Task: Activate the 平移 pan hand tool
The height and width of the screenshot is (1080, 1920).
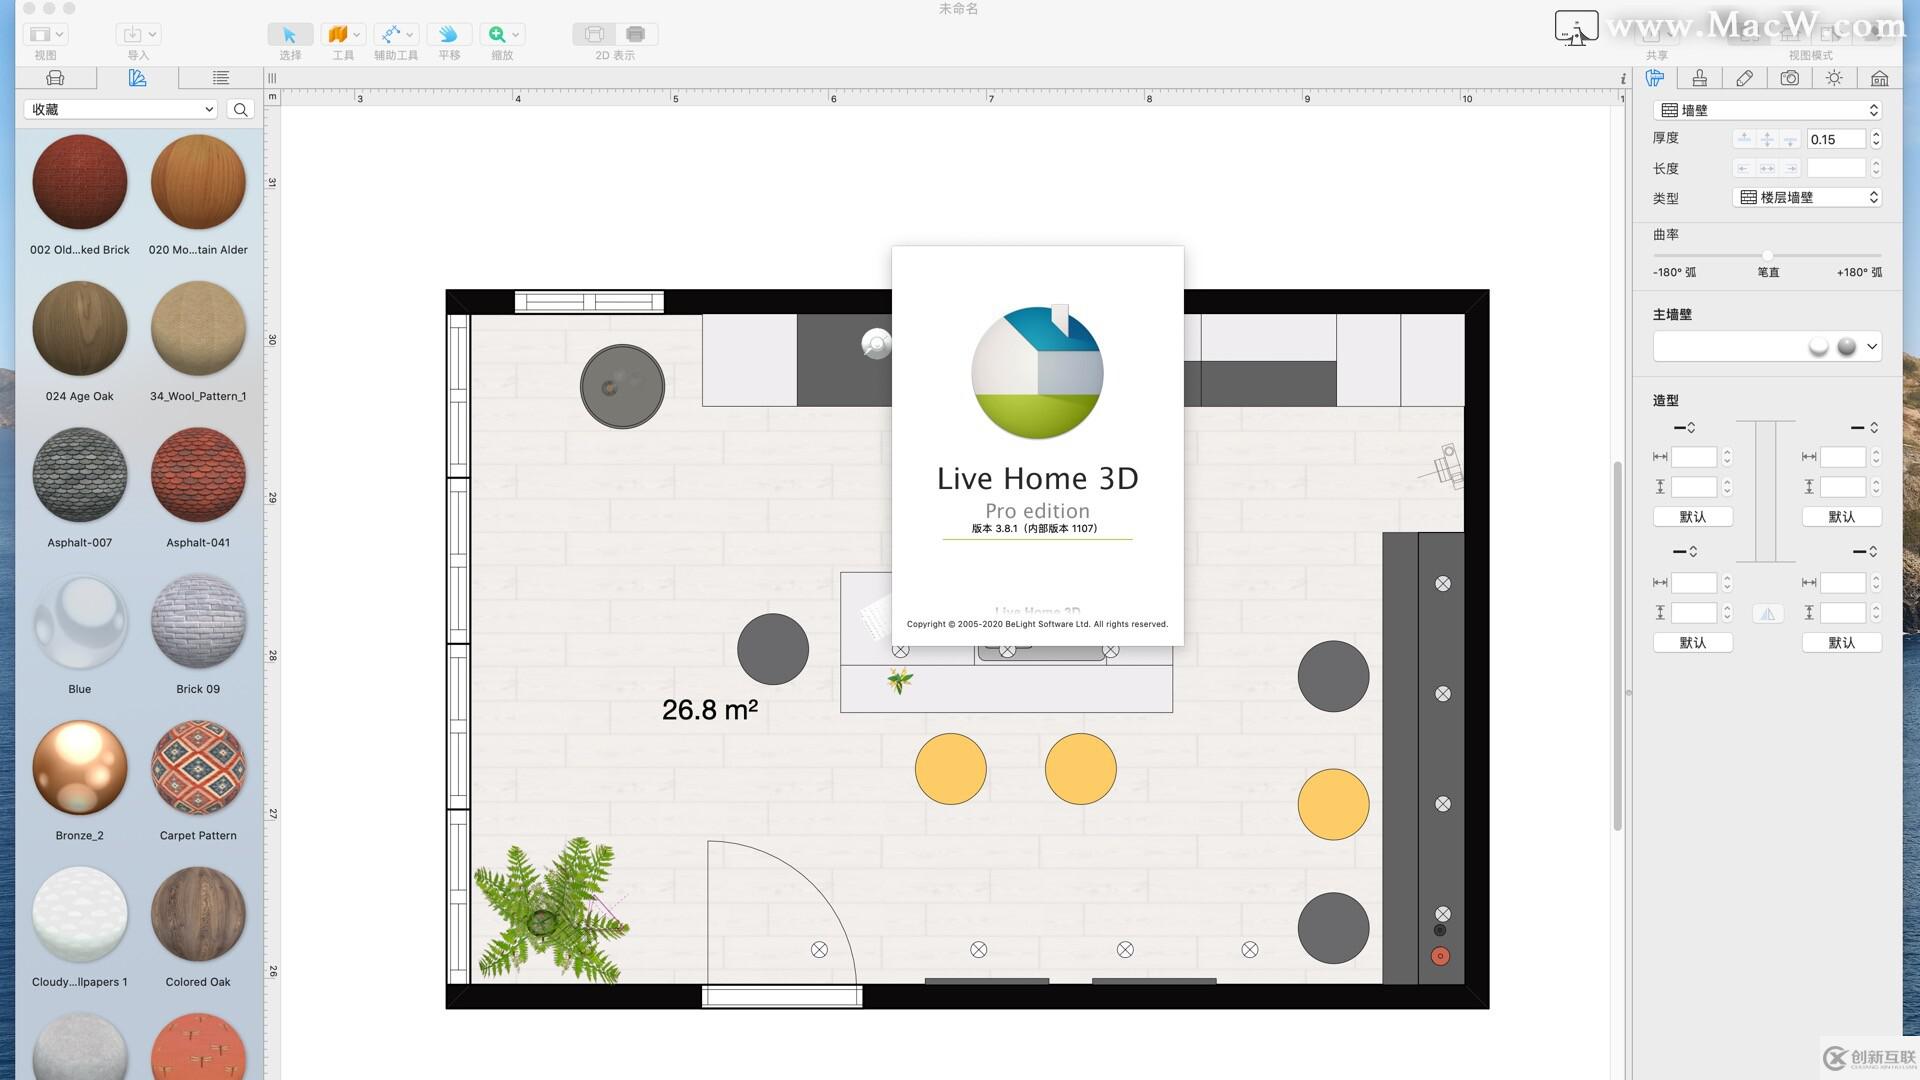Action: (447, 34)
